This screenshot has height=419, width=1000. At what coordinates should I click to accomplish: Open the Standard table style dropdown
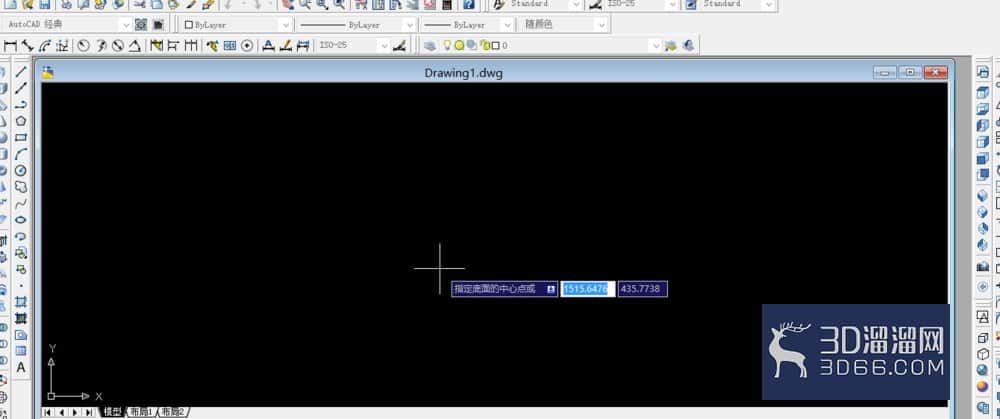(x=768, y=4)
